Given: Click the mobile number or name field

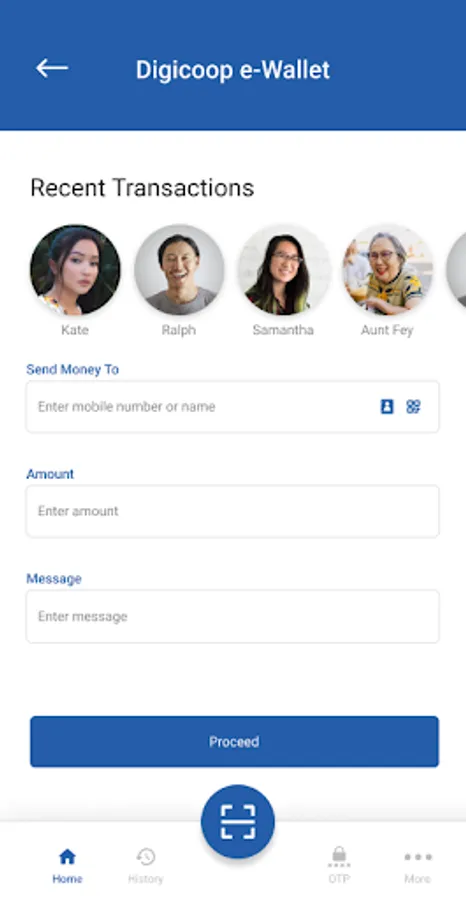Looking at the screenshot, I should (232, 406).
